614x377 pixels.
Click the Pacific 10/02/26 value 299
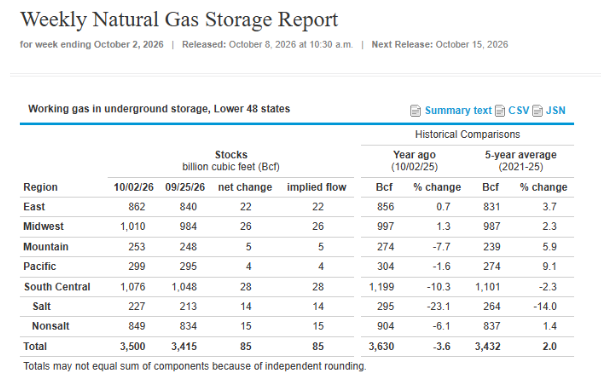coord(137,266)
